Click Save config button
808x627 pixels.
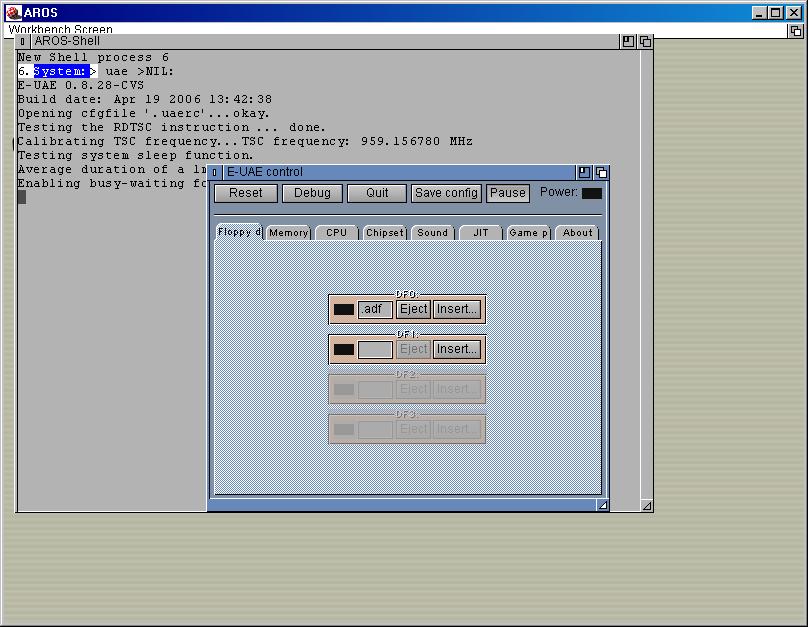[x=446, y=193]
